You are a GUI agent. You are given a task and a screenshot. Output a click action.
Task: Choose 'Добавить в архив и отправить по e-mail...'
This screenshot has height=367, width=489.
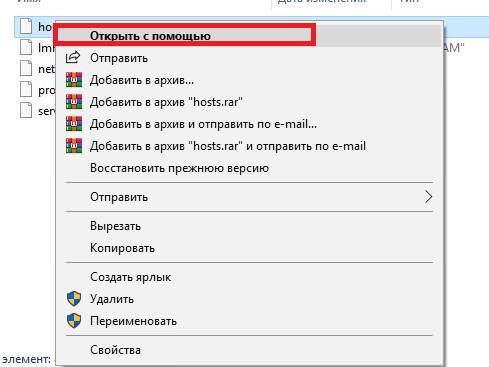pyautogui.click(x=250, y=124)
